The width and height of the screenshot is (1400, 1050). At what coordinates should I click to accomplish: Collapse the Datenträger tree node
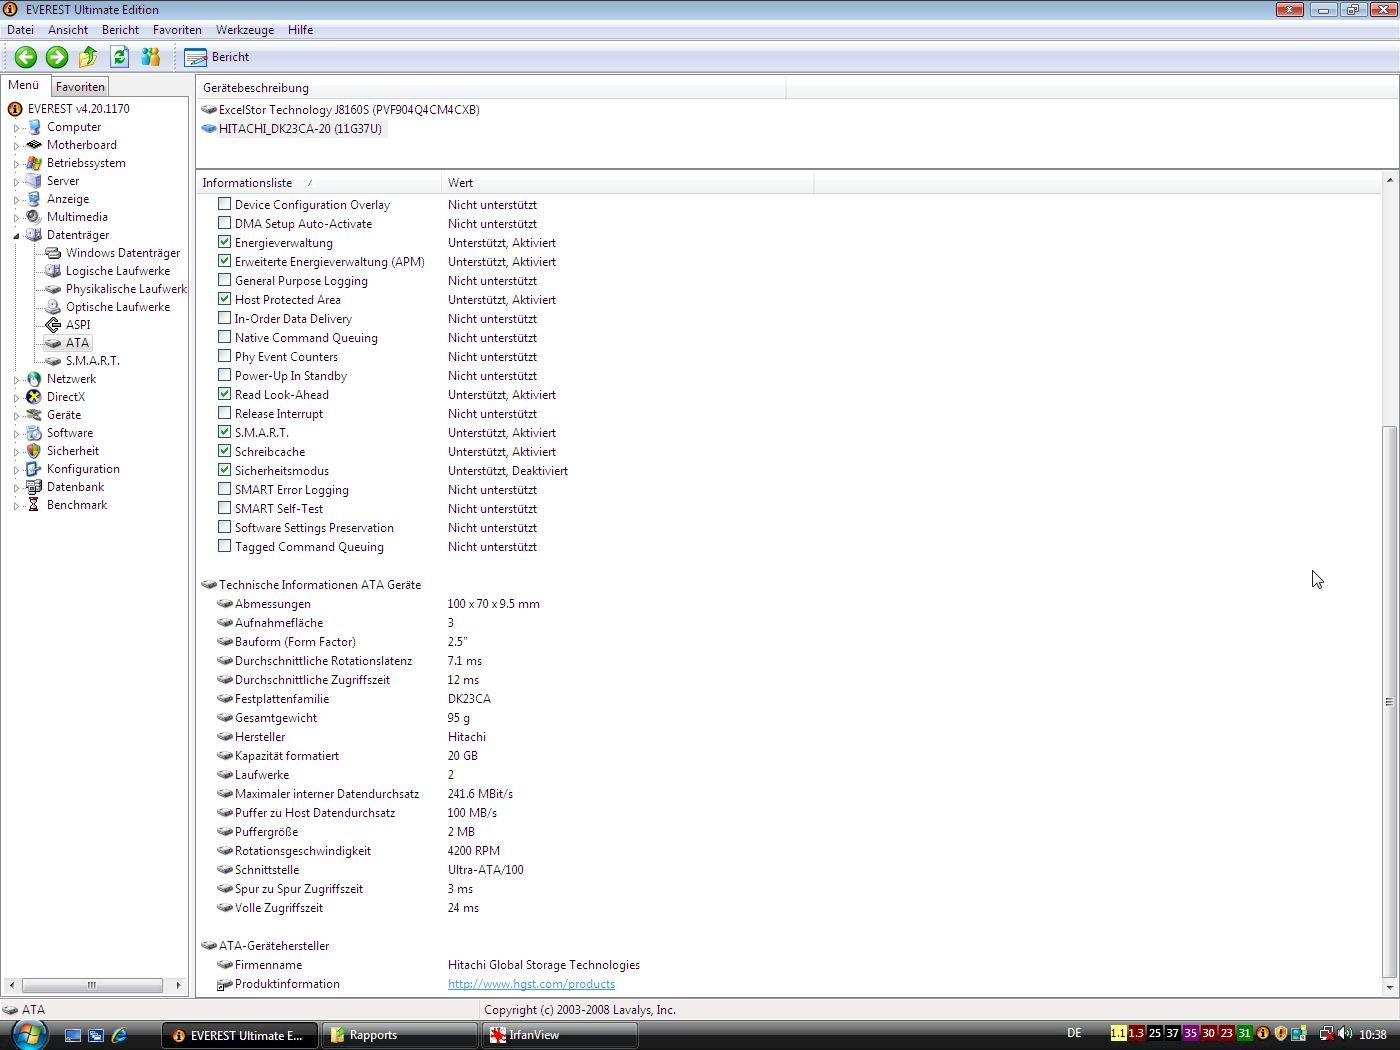[16, 236]
